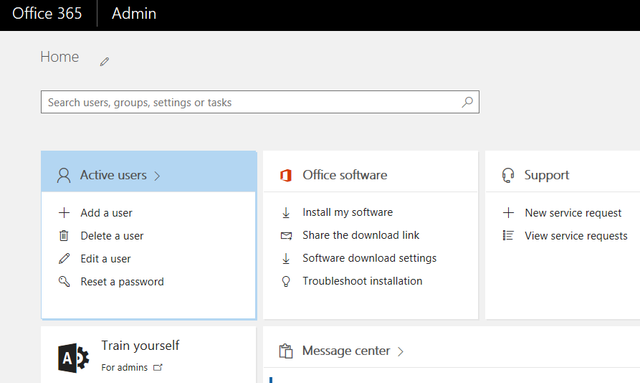
Task: Expand Active users with its chevron arrow
Action: tap(157, 176)
